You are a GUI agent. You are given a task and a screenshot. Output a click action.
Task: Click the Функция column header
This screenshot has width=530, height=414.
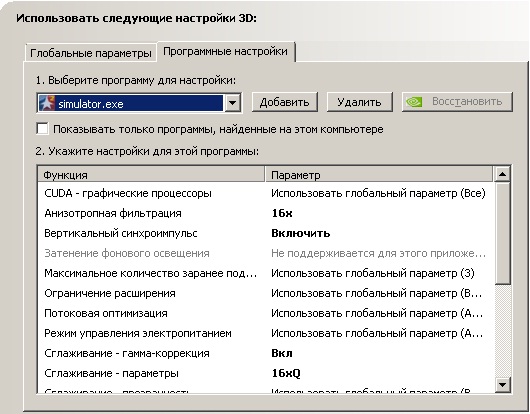tap(151, 175)
